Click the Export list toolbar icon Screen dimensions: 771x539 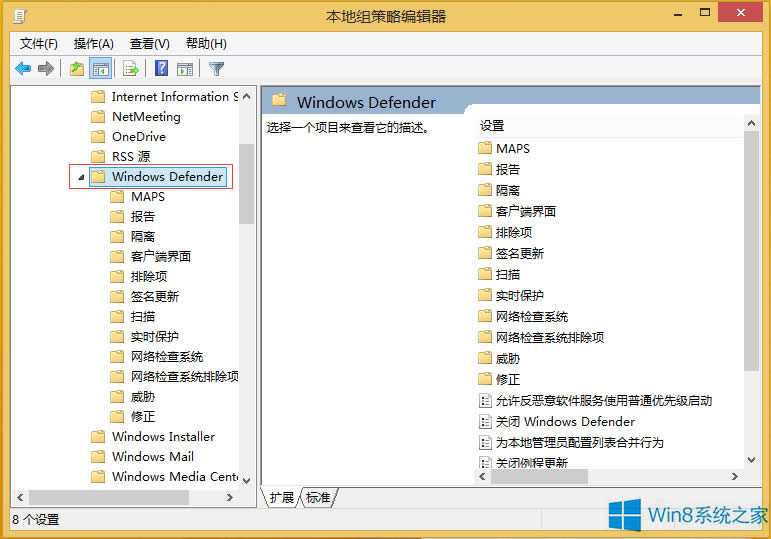(131, 69)
